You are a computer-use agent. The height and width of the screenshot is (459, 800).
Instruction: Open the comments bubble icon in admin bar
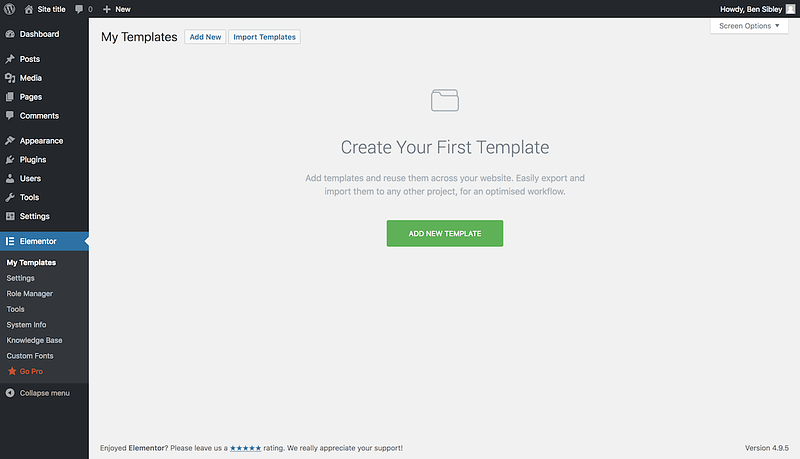[x=79, y=9]
